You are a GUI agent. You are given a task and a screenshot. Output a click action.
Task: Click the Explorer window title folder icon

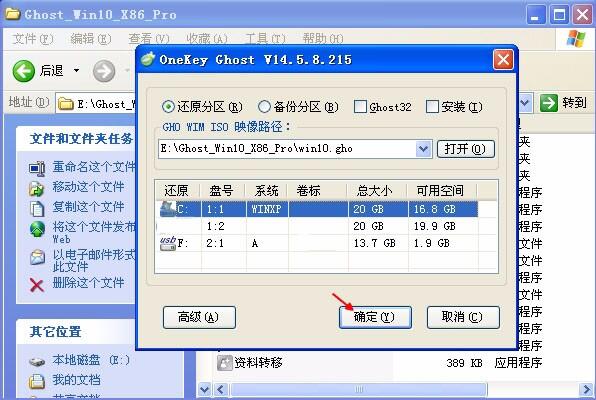[13, 14]
